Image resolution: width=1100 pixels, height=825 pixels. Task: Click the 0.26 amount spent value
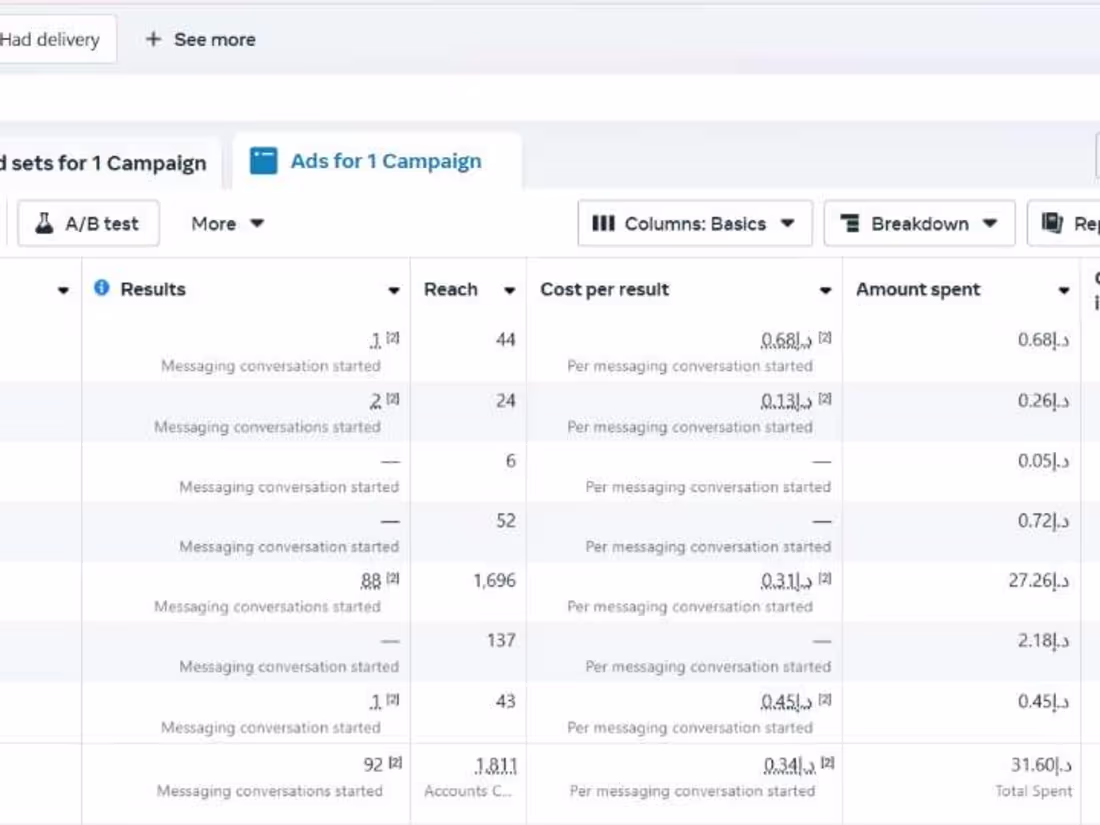pyautogui.click(x=1044, y=401)
